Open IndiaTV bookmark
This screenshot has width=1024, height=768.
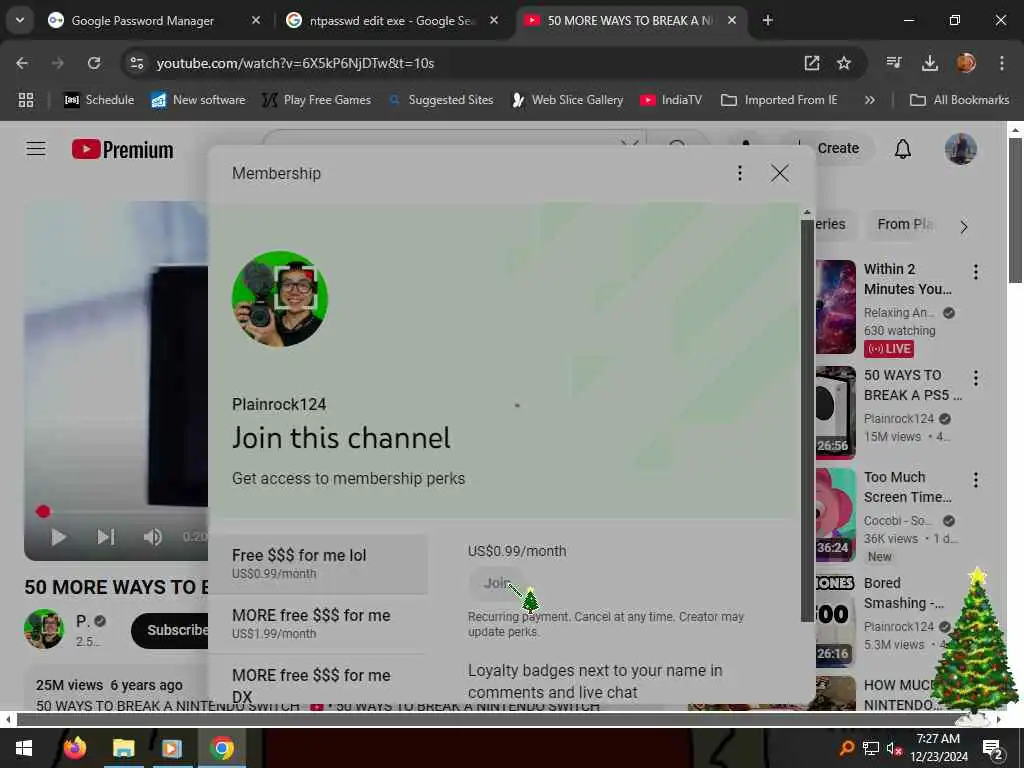[x=671, y=100]
